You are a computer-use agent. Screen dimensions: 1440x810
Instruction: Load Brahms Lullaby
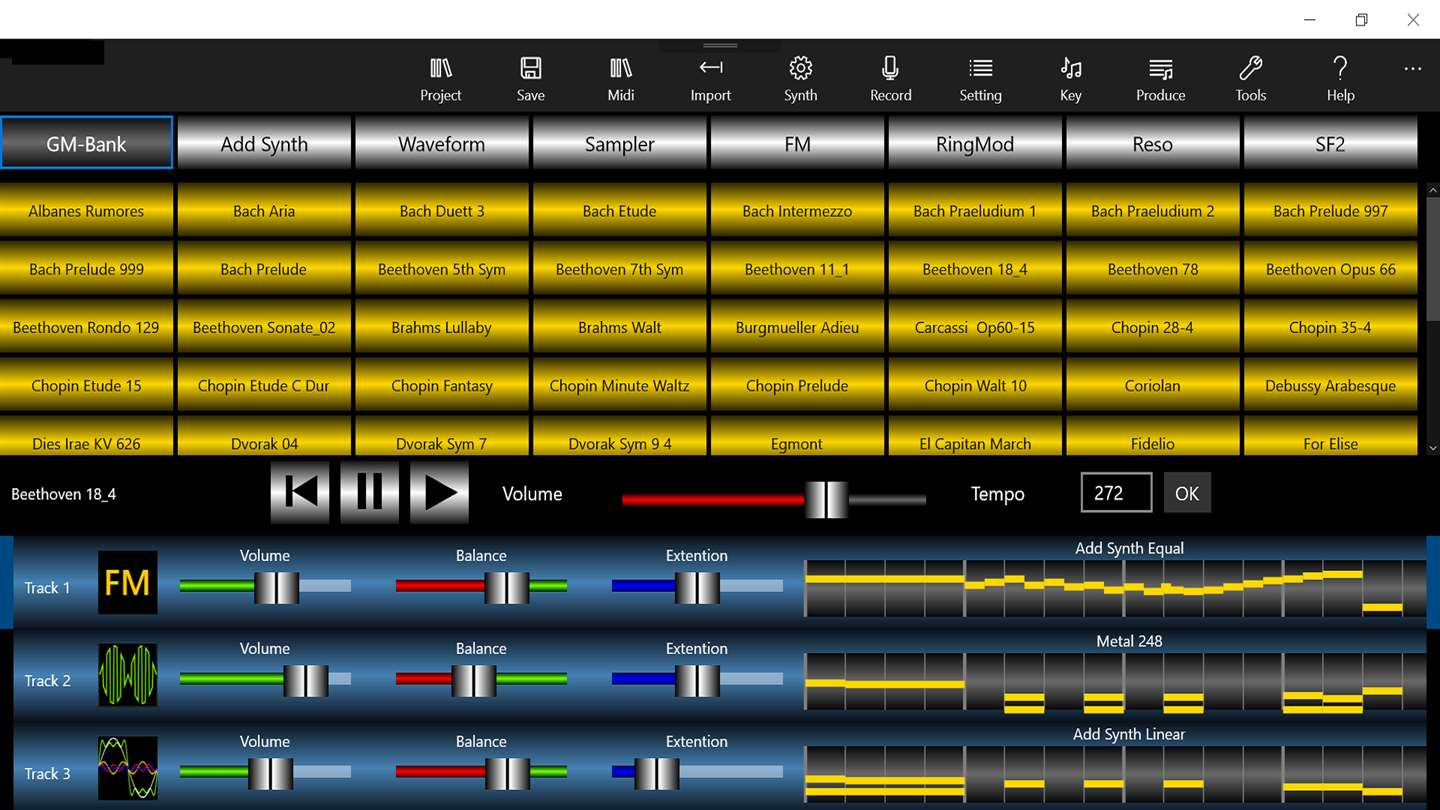[x=442, y=326]
